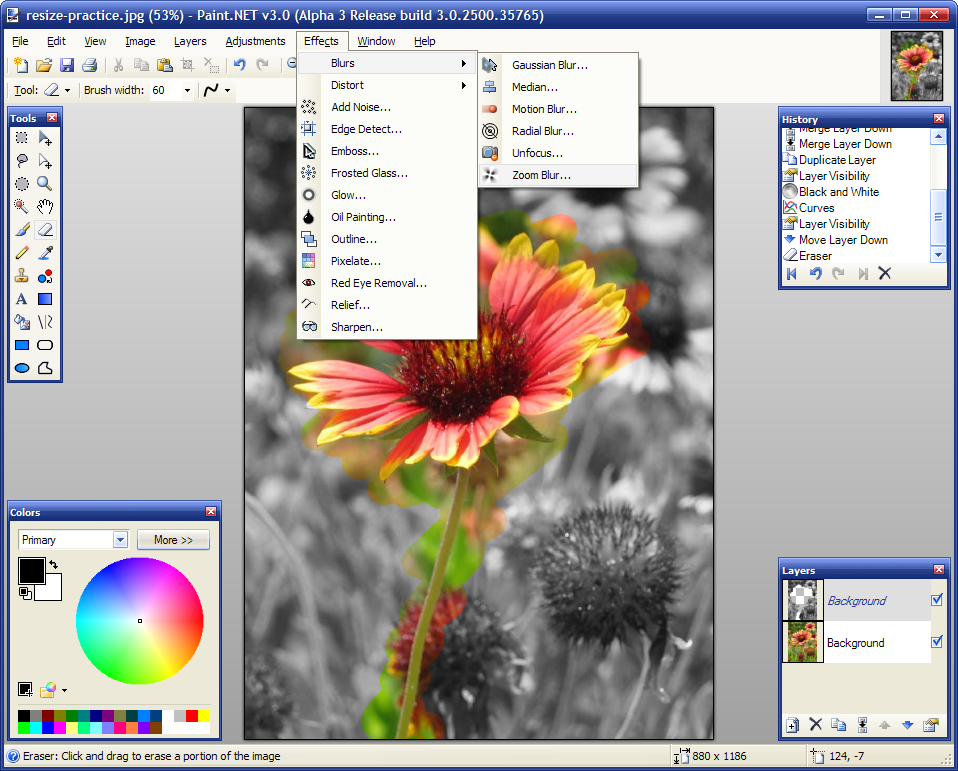Clear history using the X icon
The image size is (958, 771).
coord(884,272)
